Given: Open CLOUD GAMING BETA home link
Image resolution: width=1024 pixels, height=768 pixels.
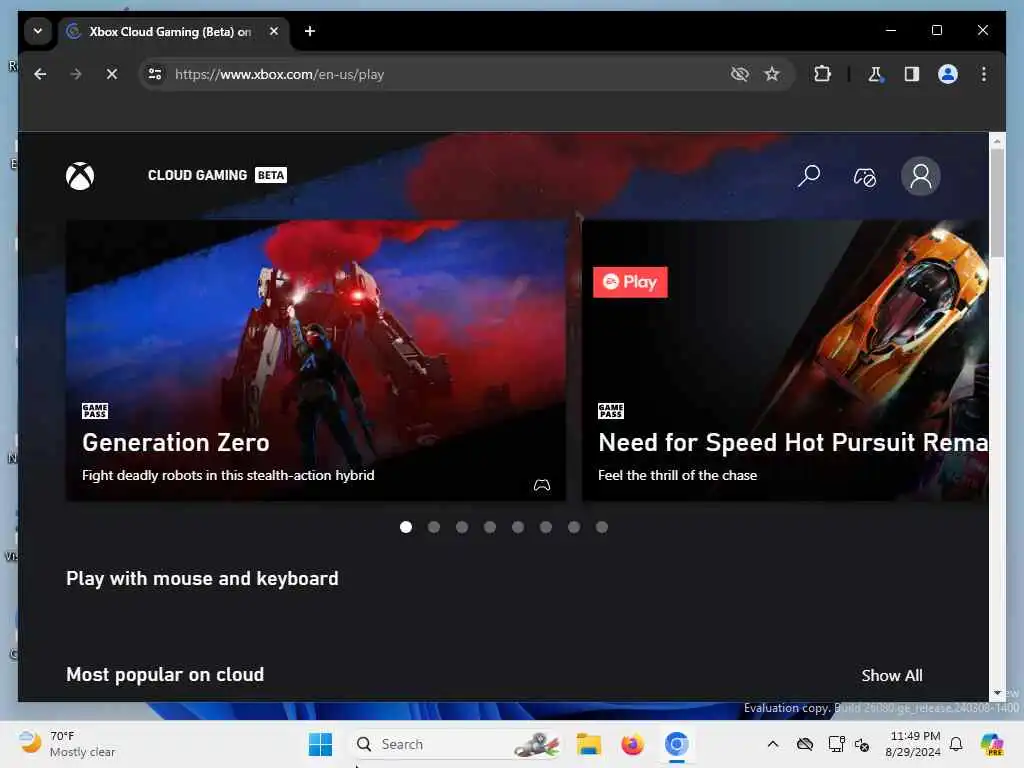Looking at the screenshot, I should point(217,175).
